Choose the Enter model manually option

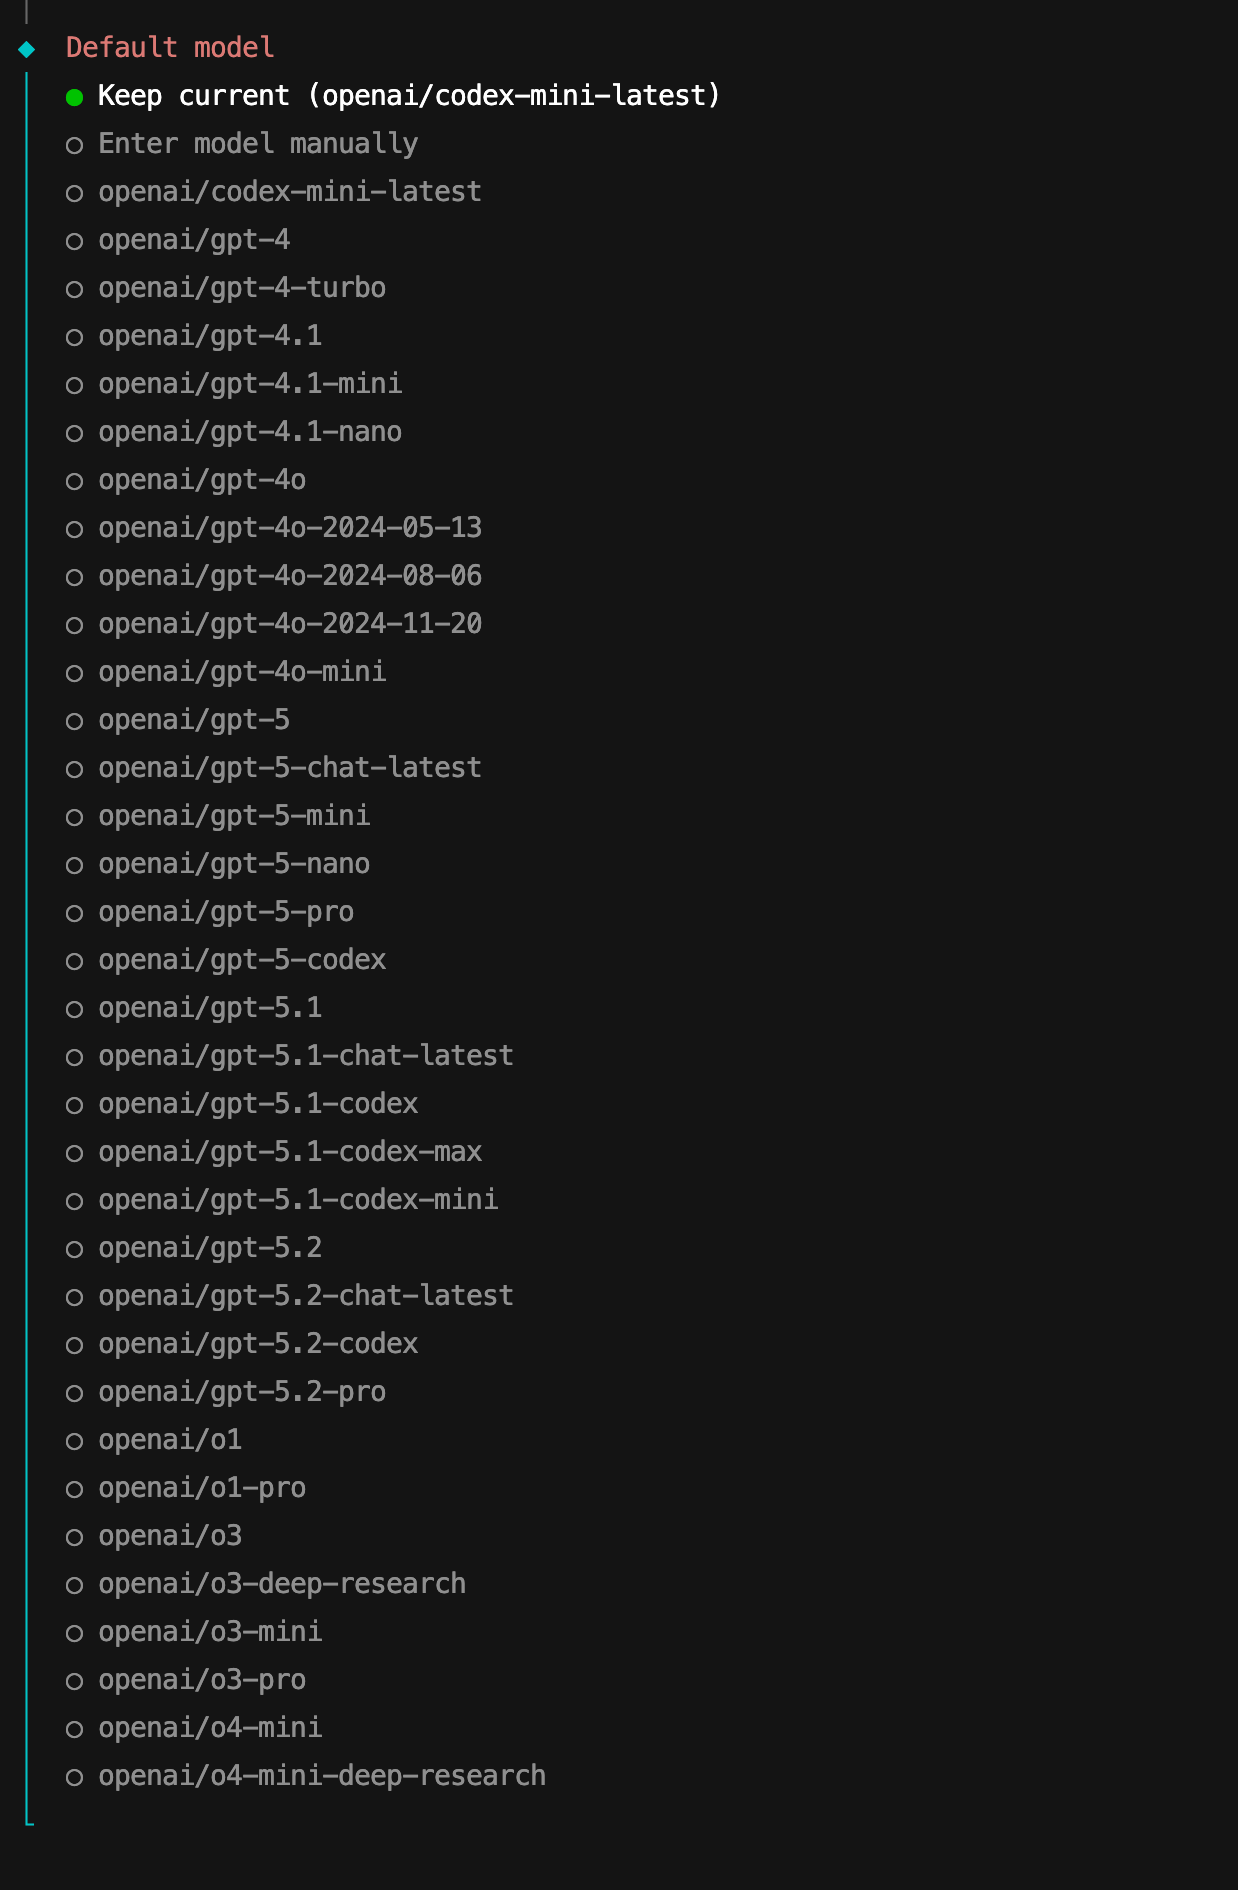click(257, 144)
